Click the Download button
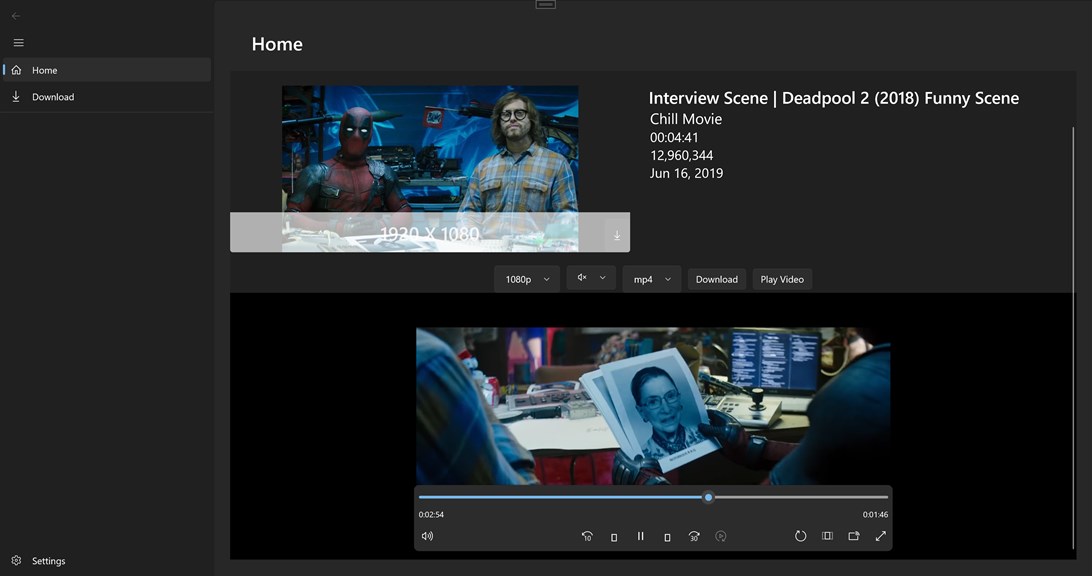This screenshot has width=1092, height=576. coord(717,279)
